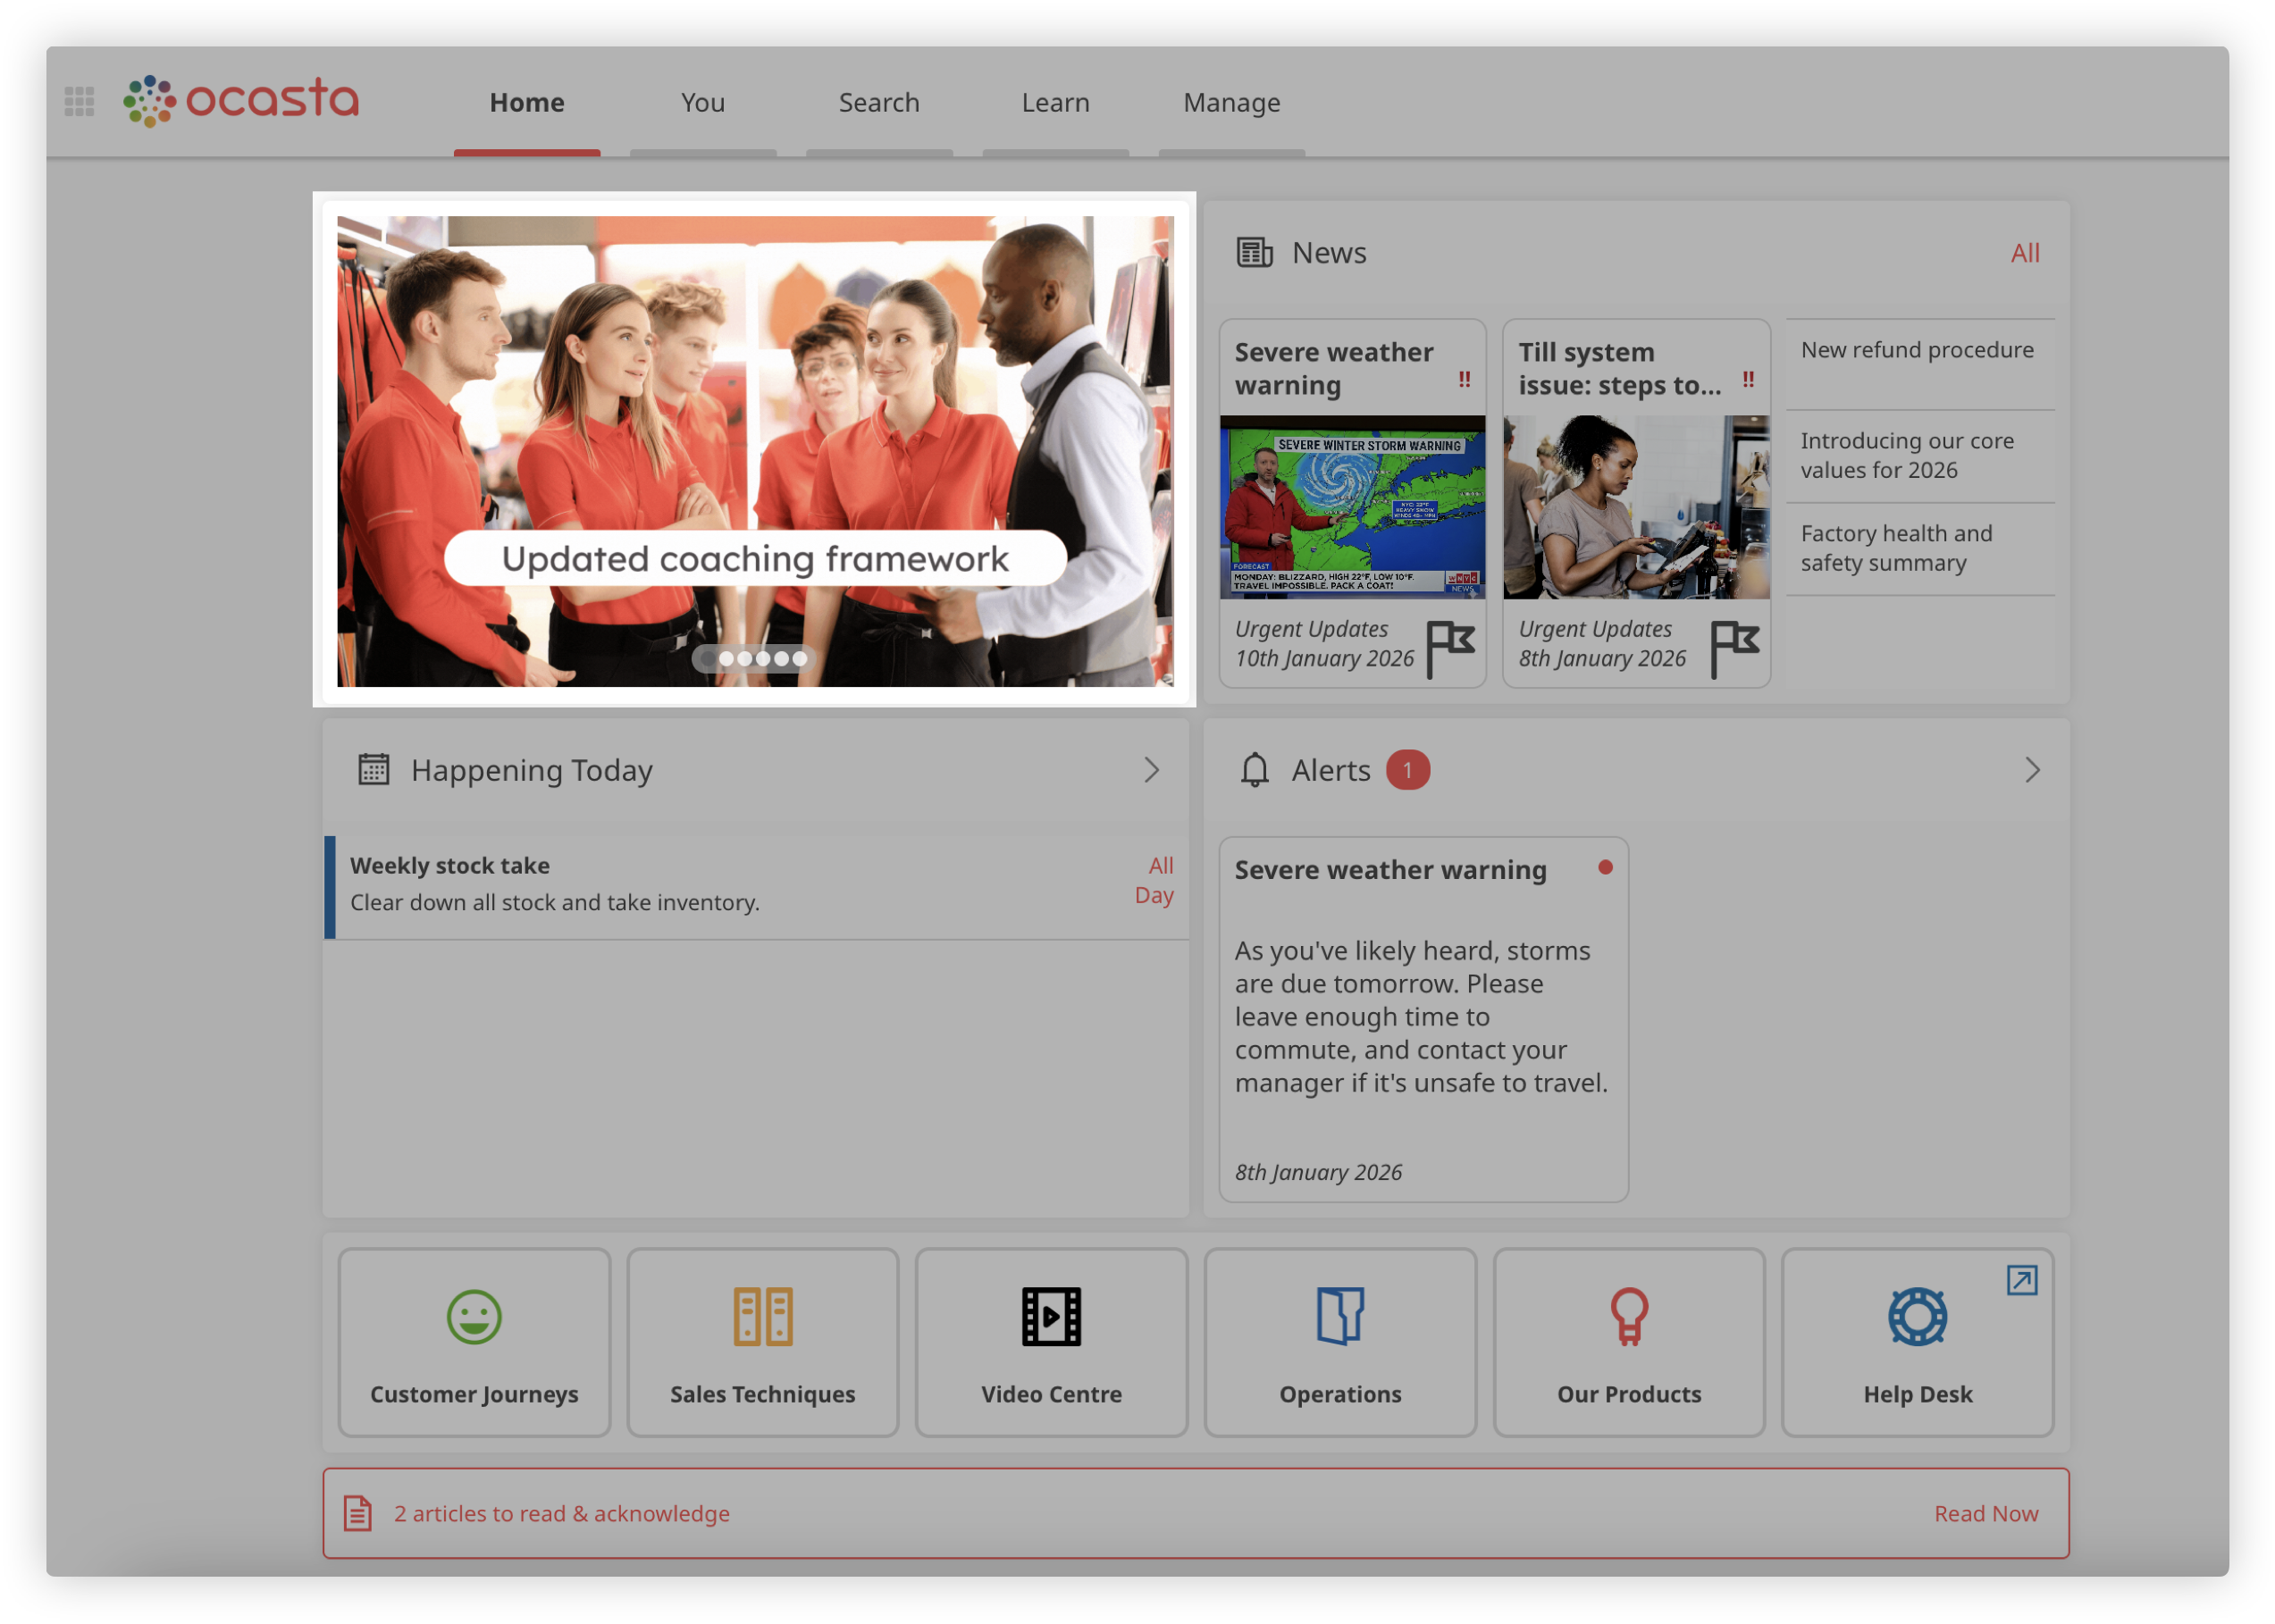Open the Operations map tile
2275x1624 pixels.
pos(1340,1341)
